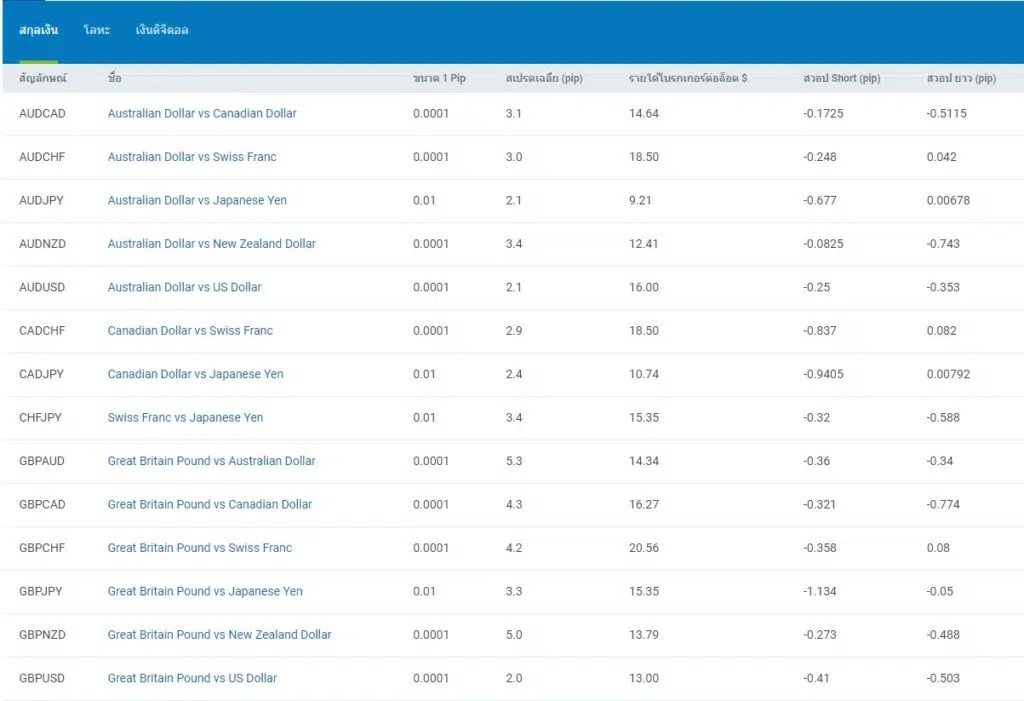
Task: Select the GBPNZD symbol cell
Action: coord(42,634)
